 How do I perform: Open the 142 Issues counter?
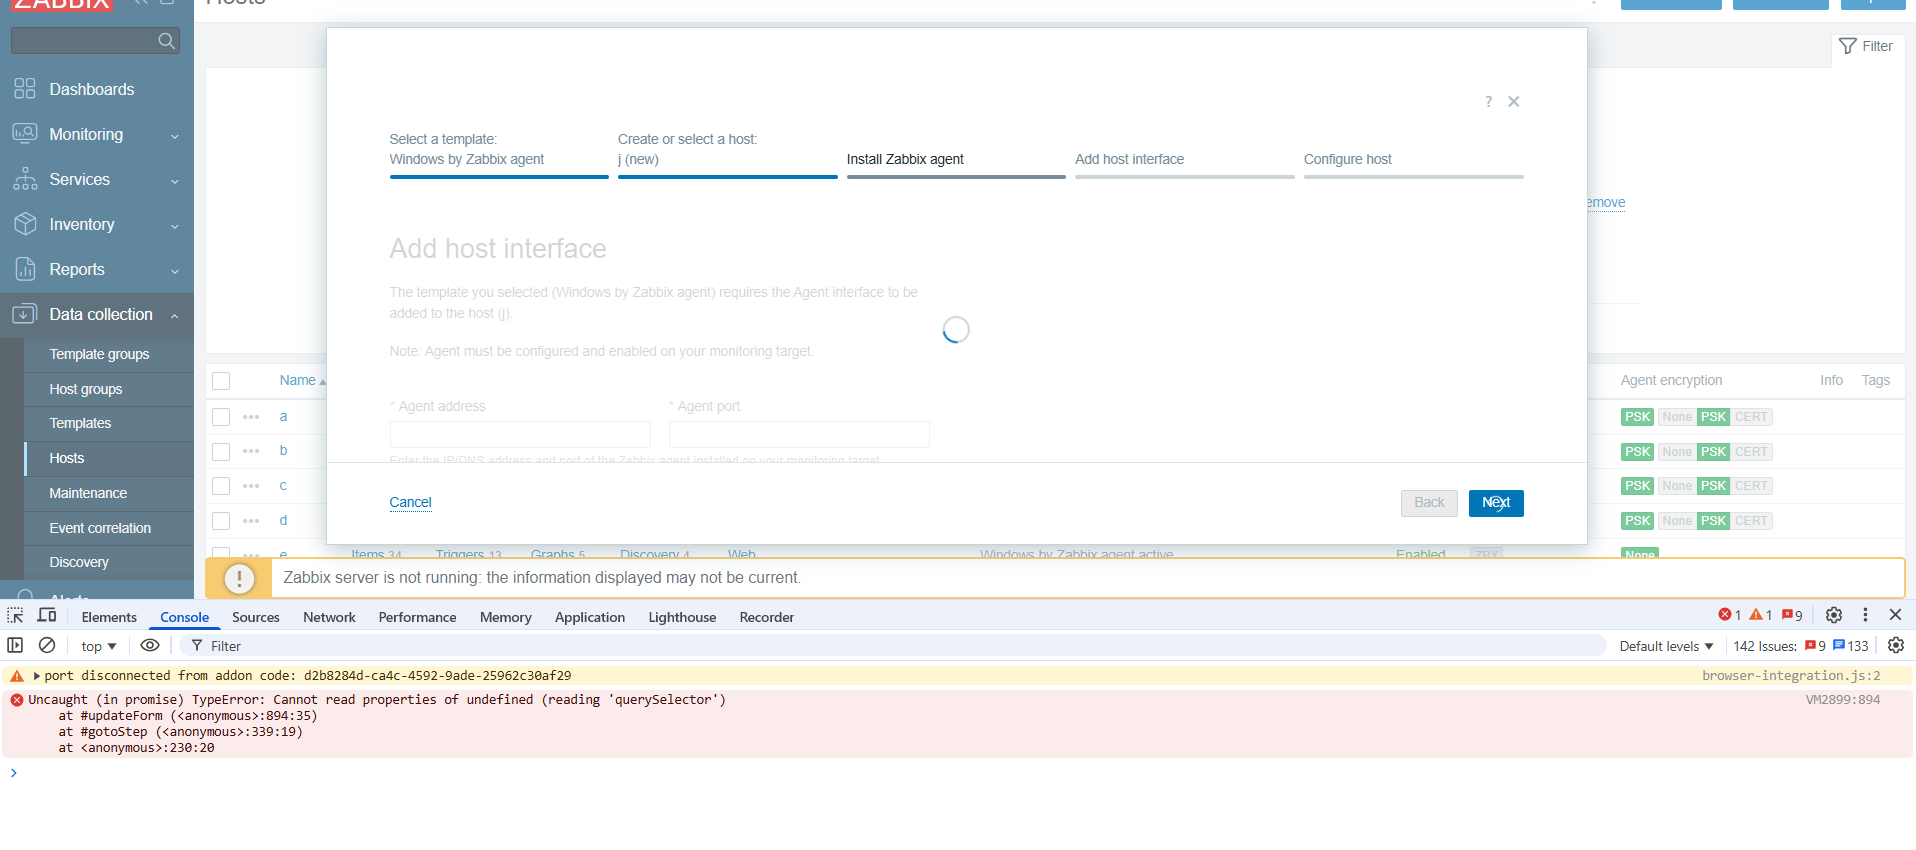pos(1800,646)
